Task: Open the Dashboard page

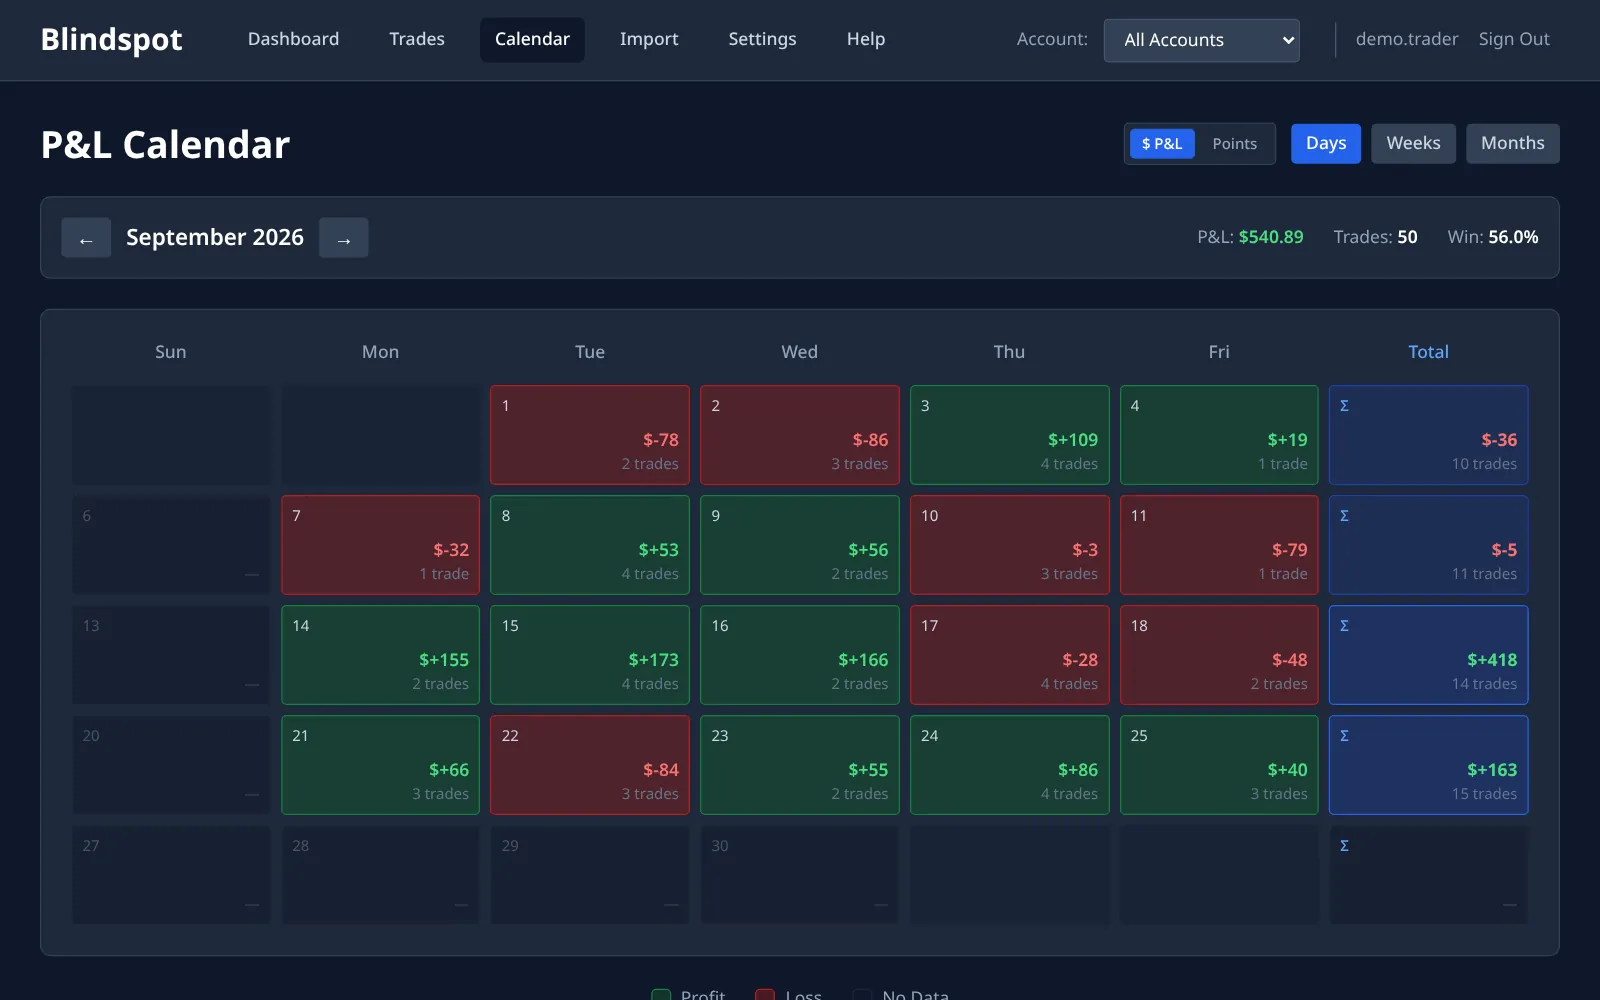Action: 293,39
